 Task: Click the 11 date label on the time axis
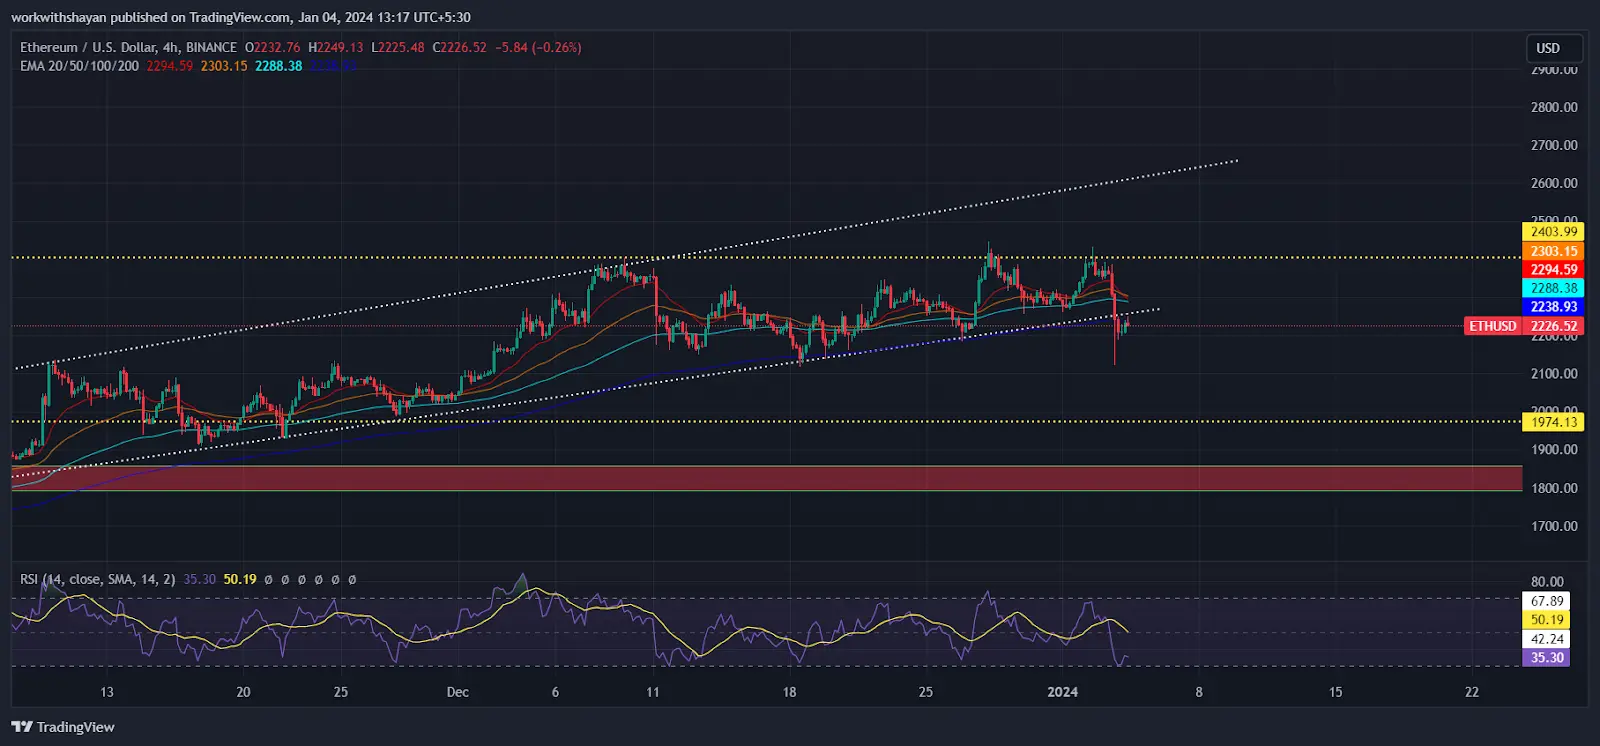coord(653,692)
